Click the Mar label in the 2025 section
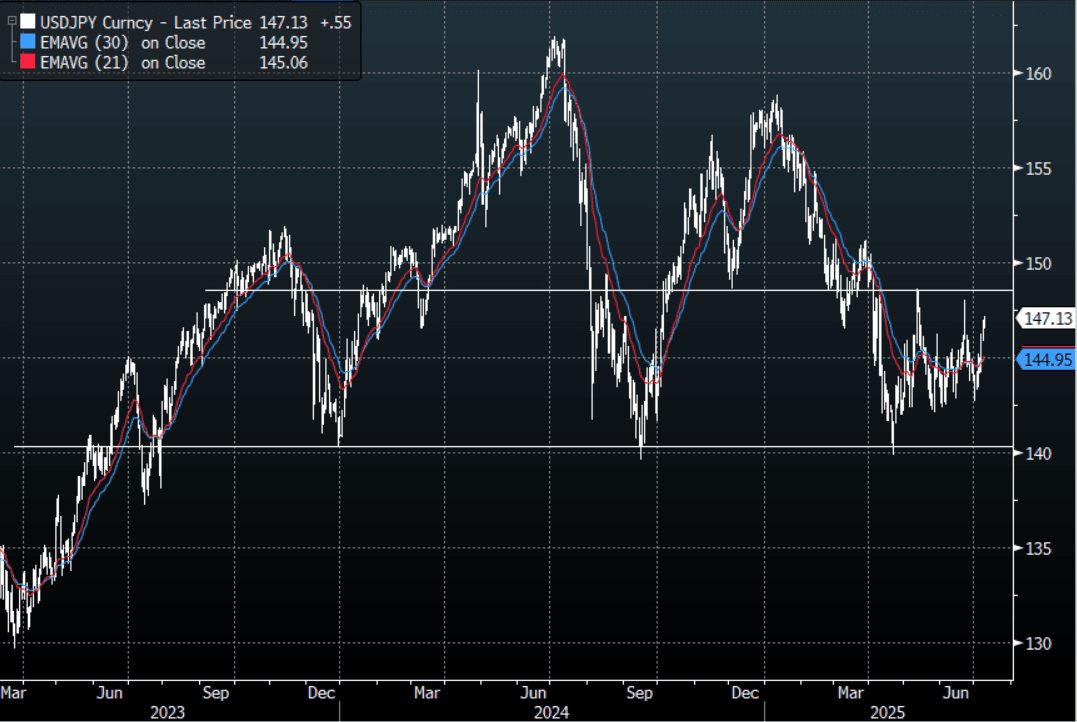Screen dimensions: 1077x722 (850, 692)
